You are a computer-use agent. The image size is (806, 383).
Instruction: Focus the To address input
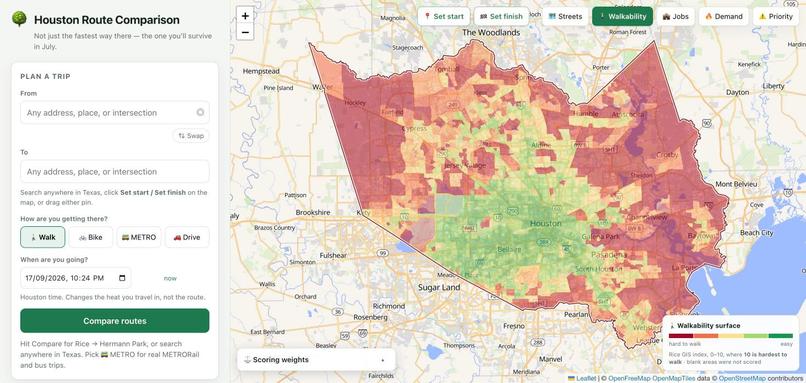(115, 171)
